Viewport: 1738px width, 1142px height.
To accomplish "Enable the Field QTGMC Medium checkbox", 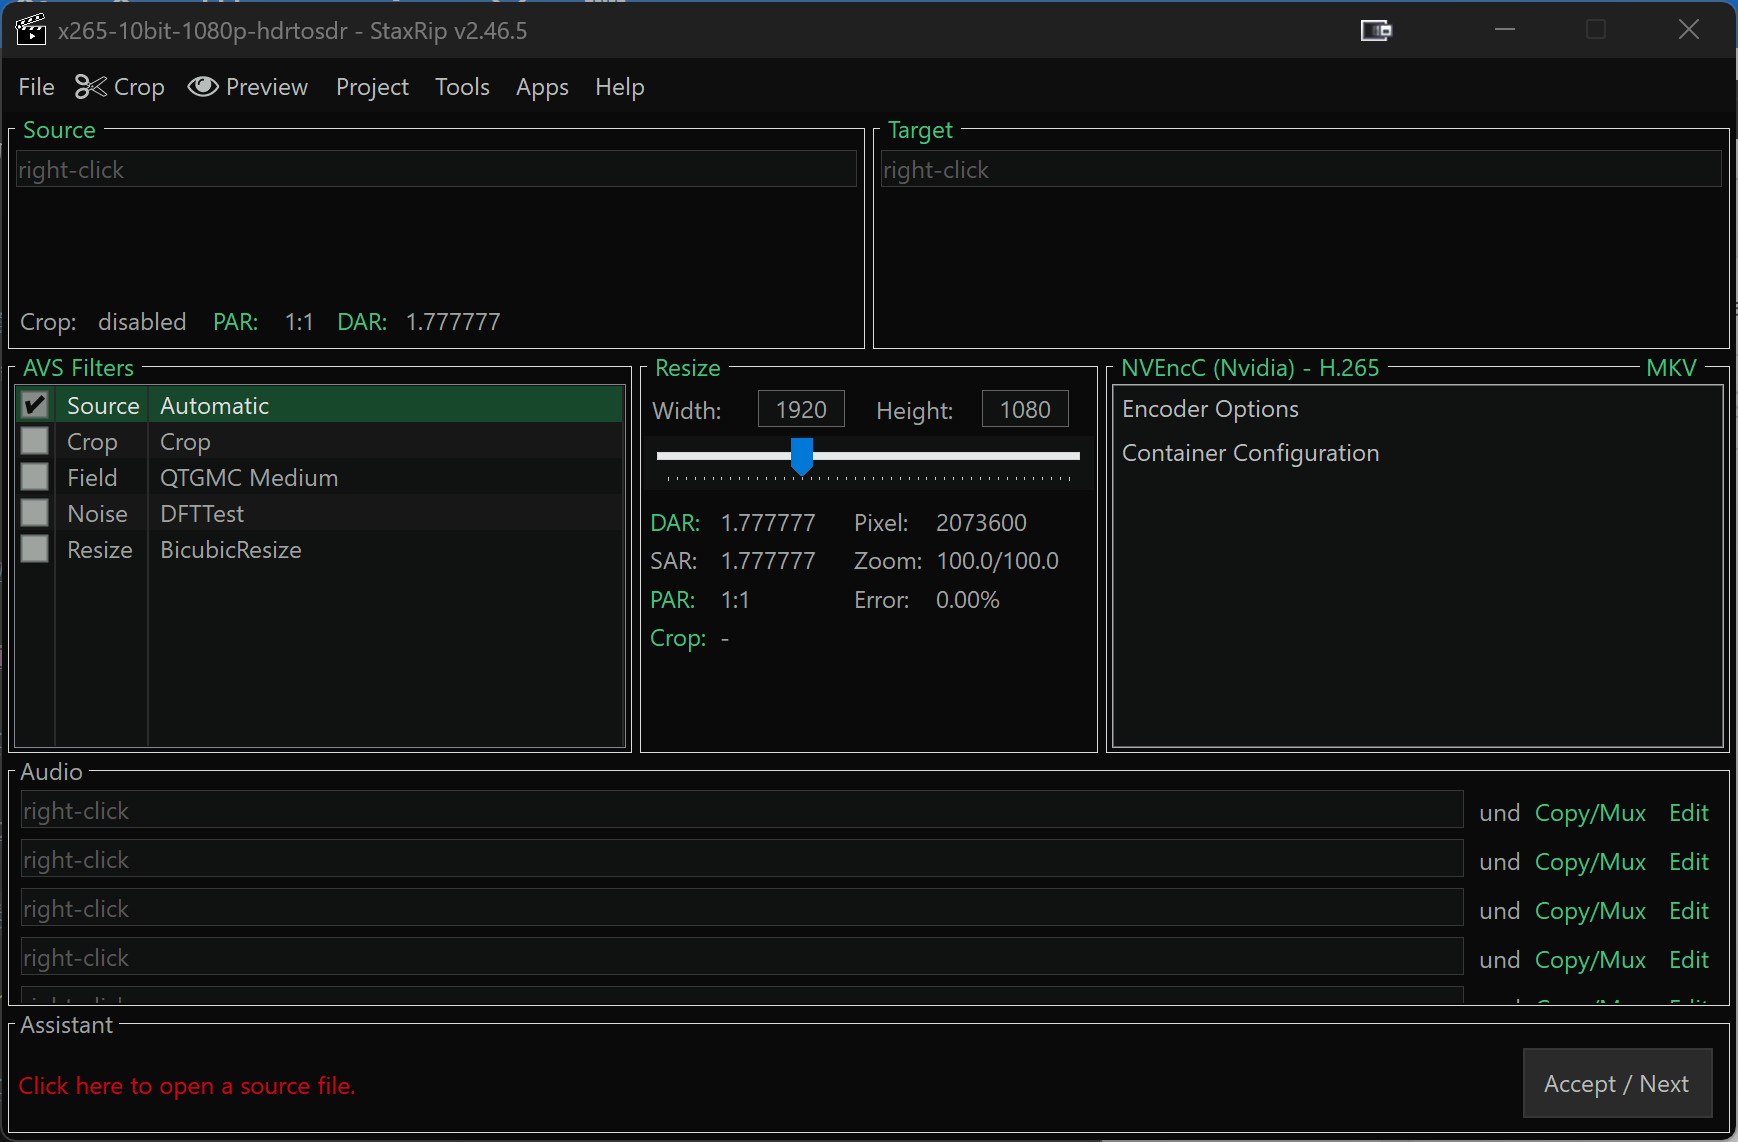I will click(x=35, y=477).
